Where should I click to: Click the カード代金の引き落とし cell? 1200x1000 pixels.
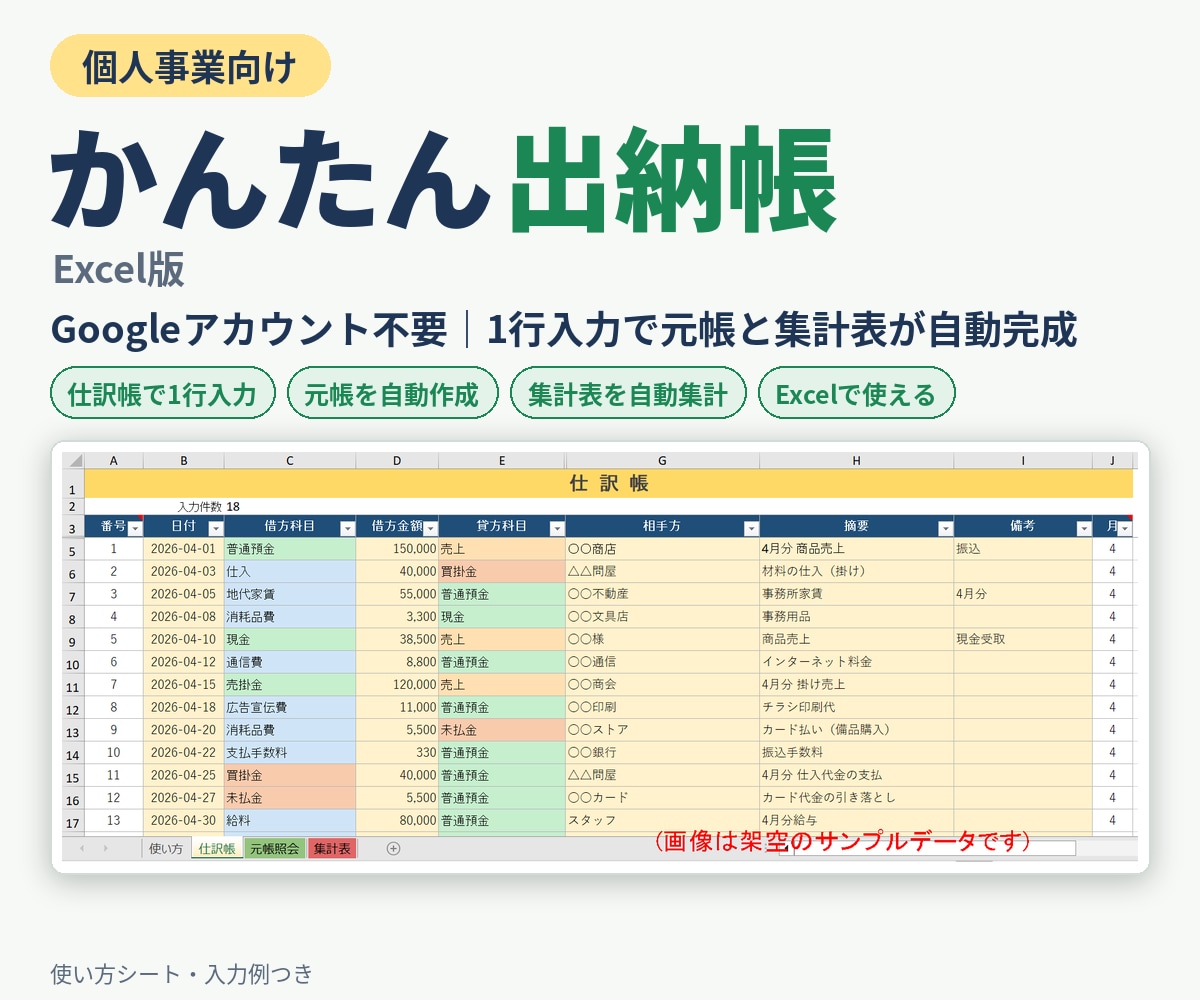tap(857, 798)
